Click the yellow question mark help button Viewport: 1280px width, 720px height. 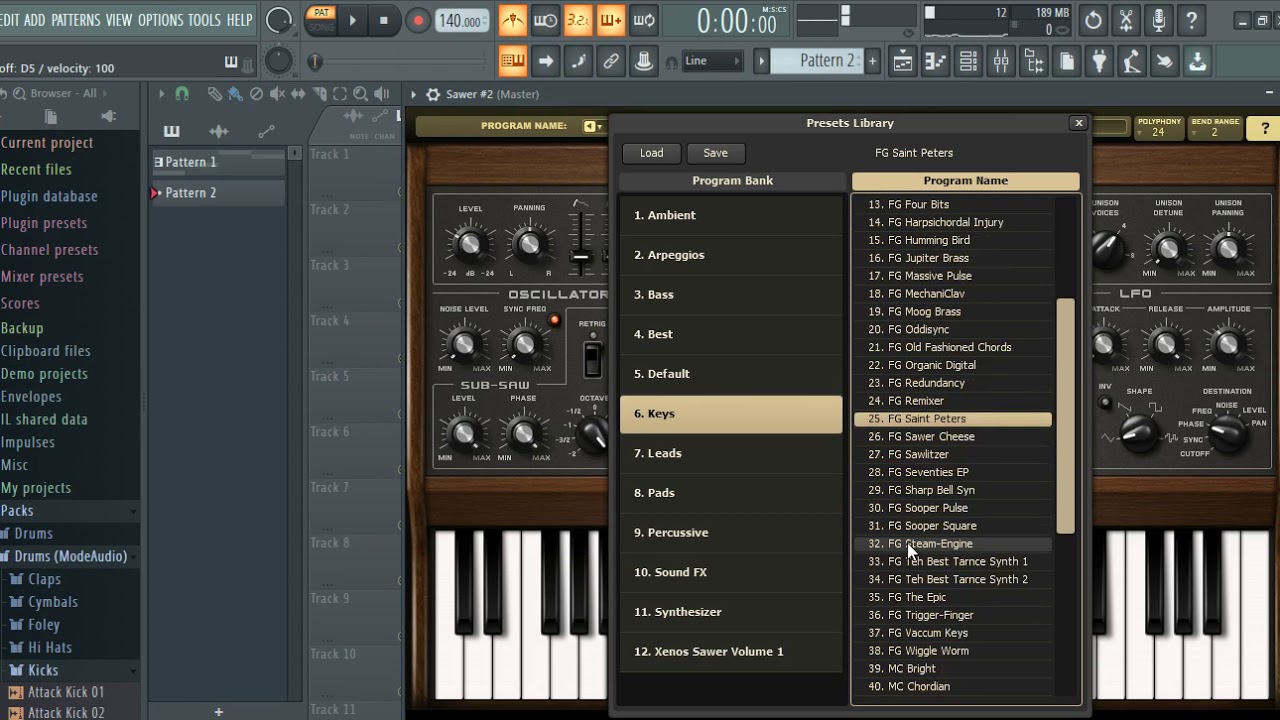[1264, 129]
